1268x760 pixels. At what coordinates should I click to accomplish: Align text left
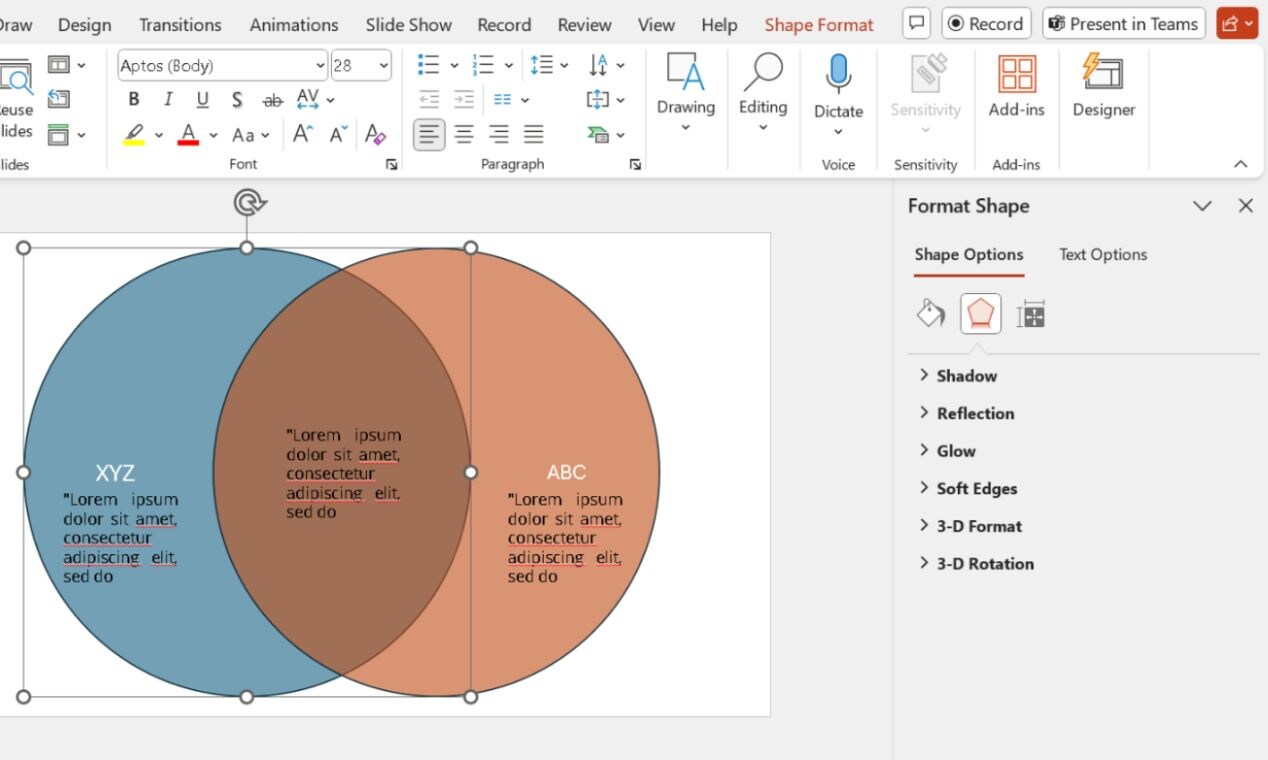point(429,134)
